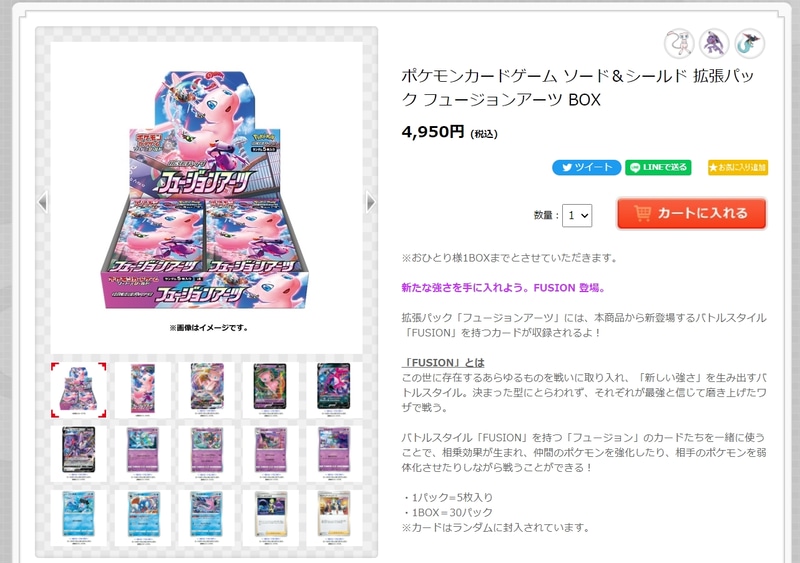This screenshot has height=563, width=800.
Task: Click the main Fusion Arts box image
Action: pyautogui.click(x=205, y=190)
